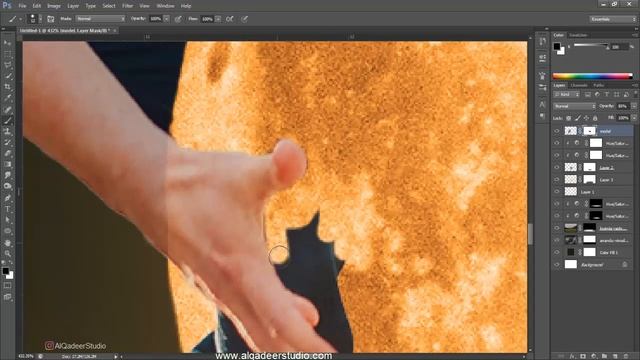
Task: Toggle lock image pixels
Action: (x=578, y=118)
